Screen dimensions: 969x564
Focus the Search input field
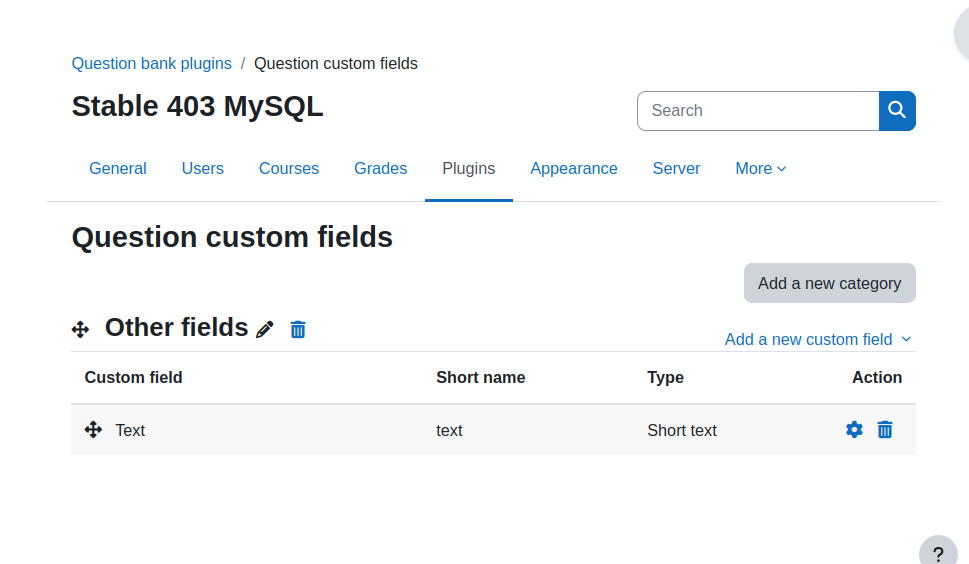click(758, 111)
